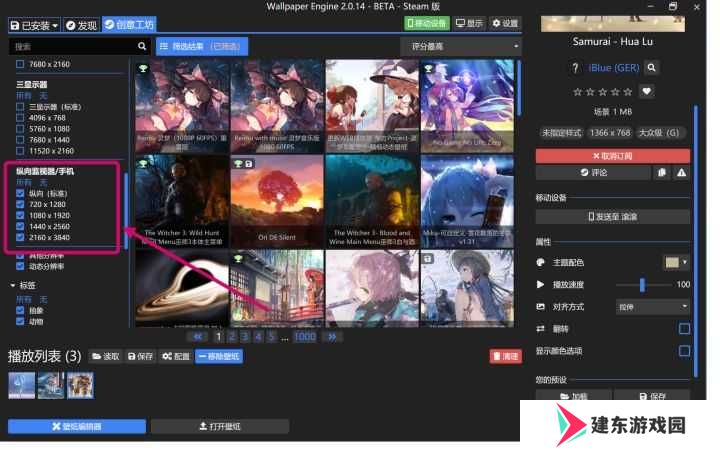Click the warning triangle report icon
This screenshot has height=450, width=720.
681,173
